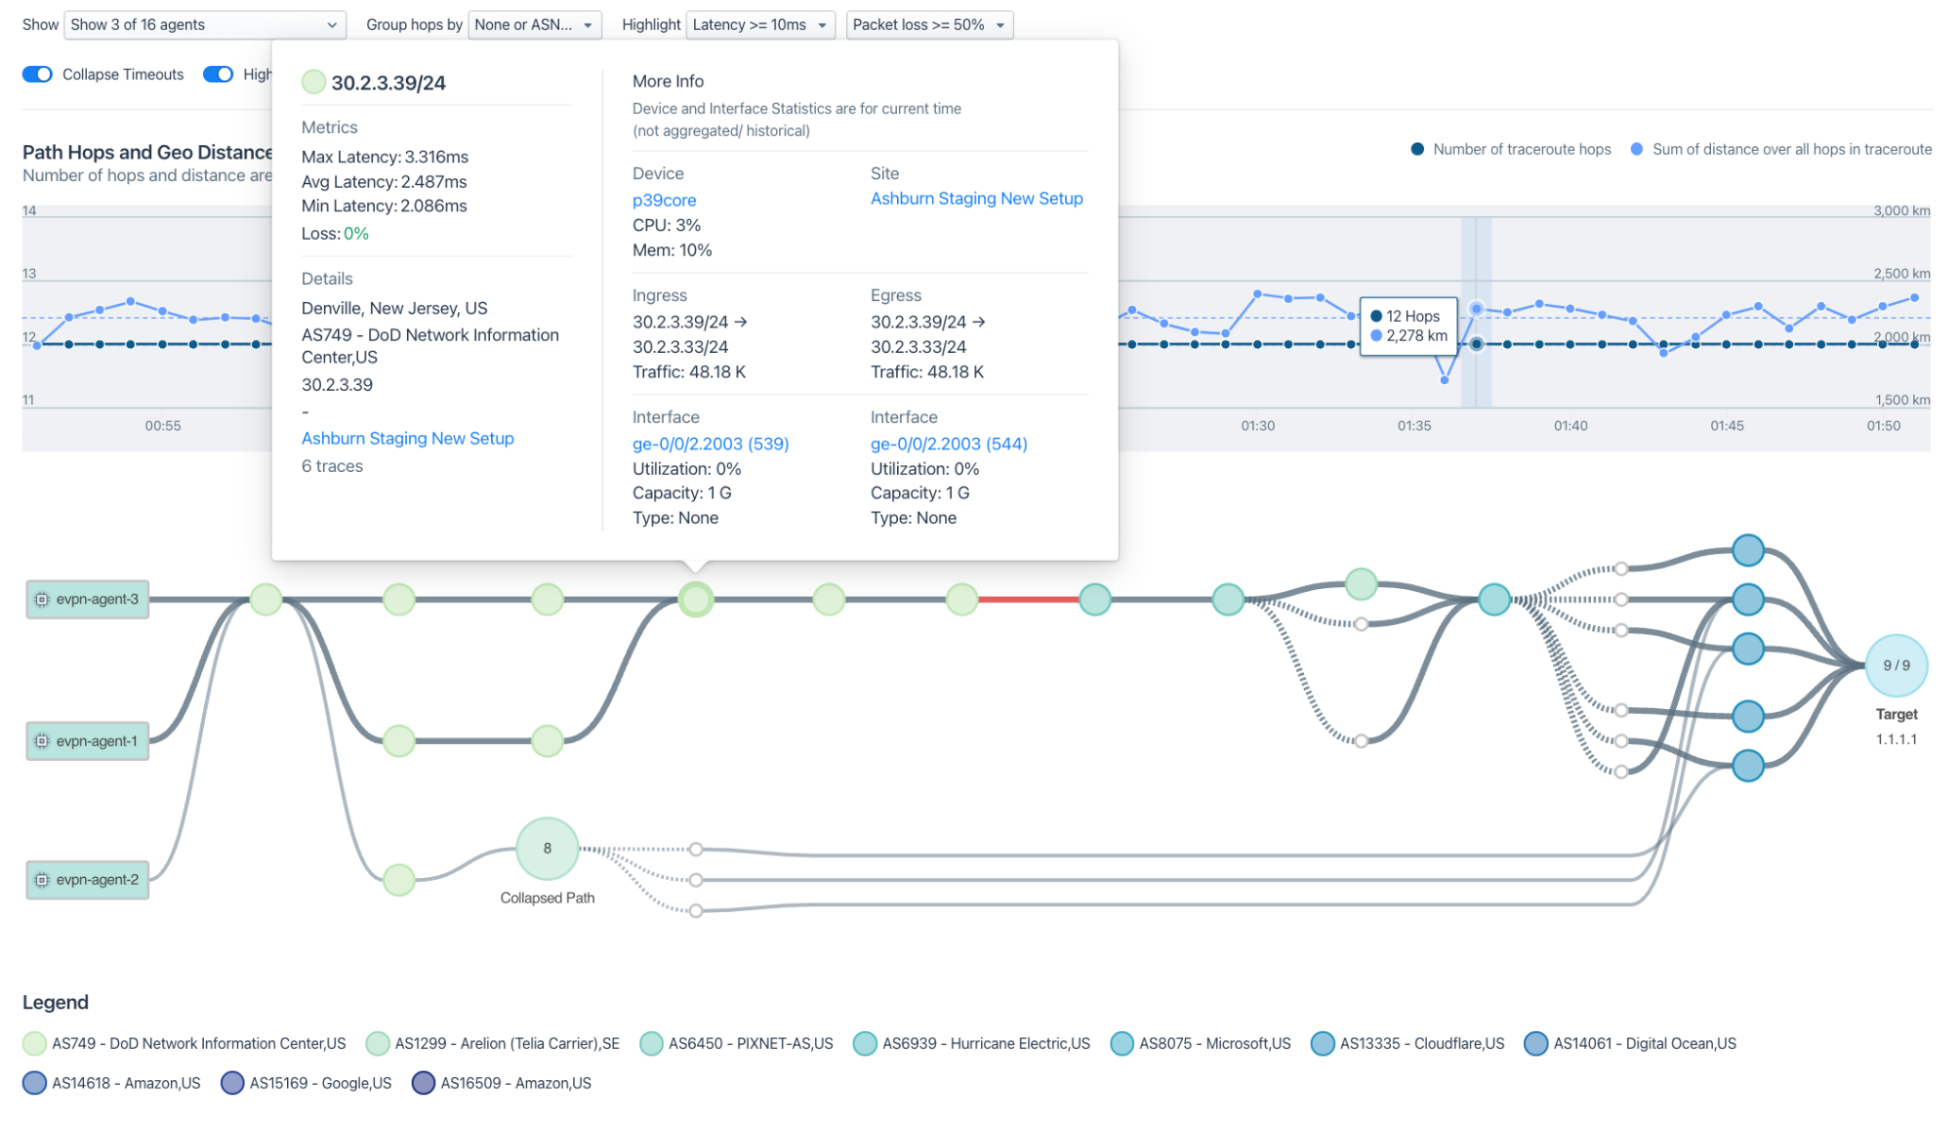This screenshot has height=1124, width=1957.
Task: Toggle the Collapse Timeouts switch
Action: click(38, 74)
